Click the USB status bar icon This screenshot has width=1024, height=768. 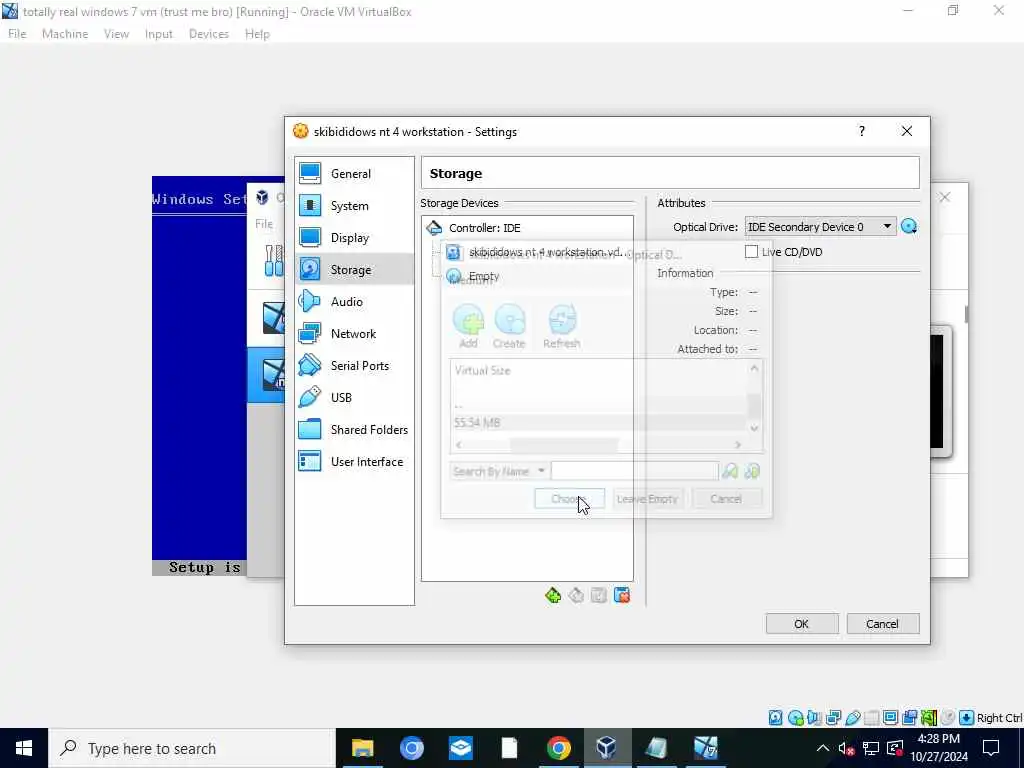[x=852, y=718]
